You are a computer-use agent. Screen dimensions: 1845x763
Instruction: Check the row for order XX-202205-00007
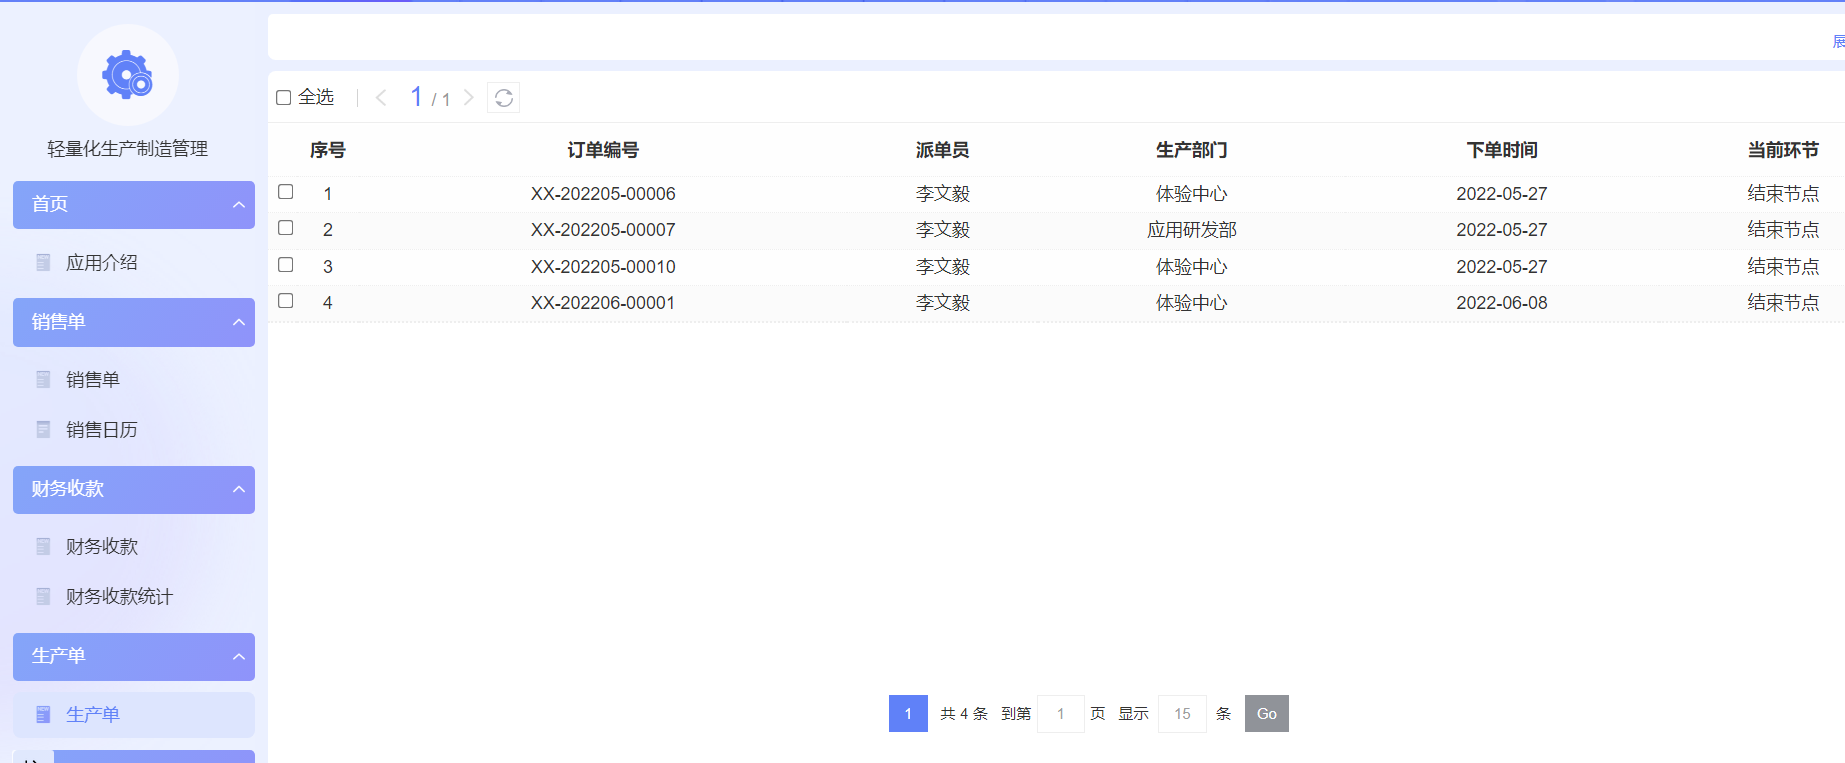pyautogui.click(x=286, y=228)
